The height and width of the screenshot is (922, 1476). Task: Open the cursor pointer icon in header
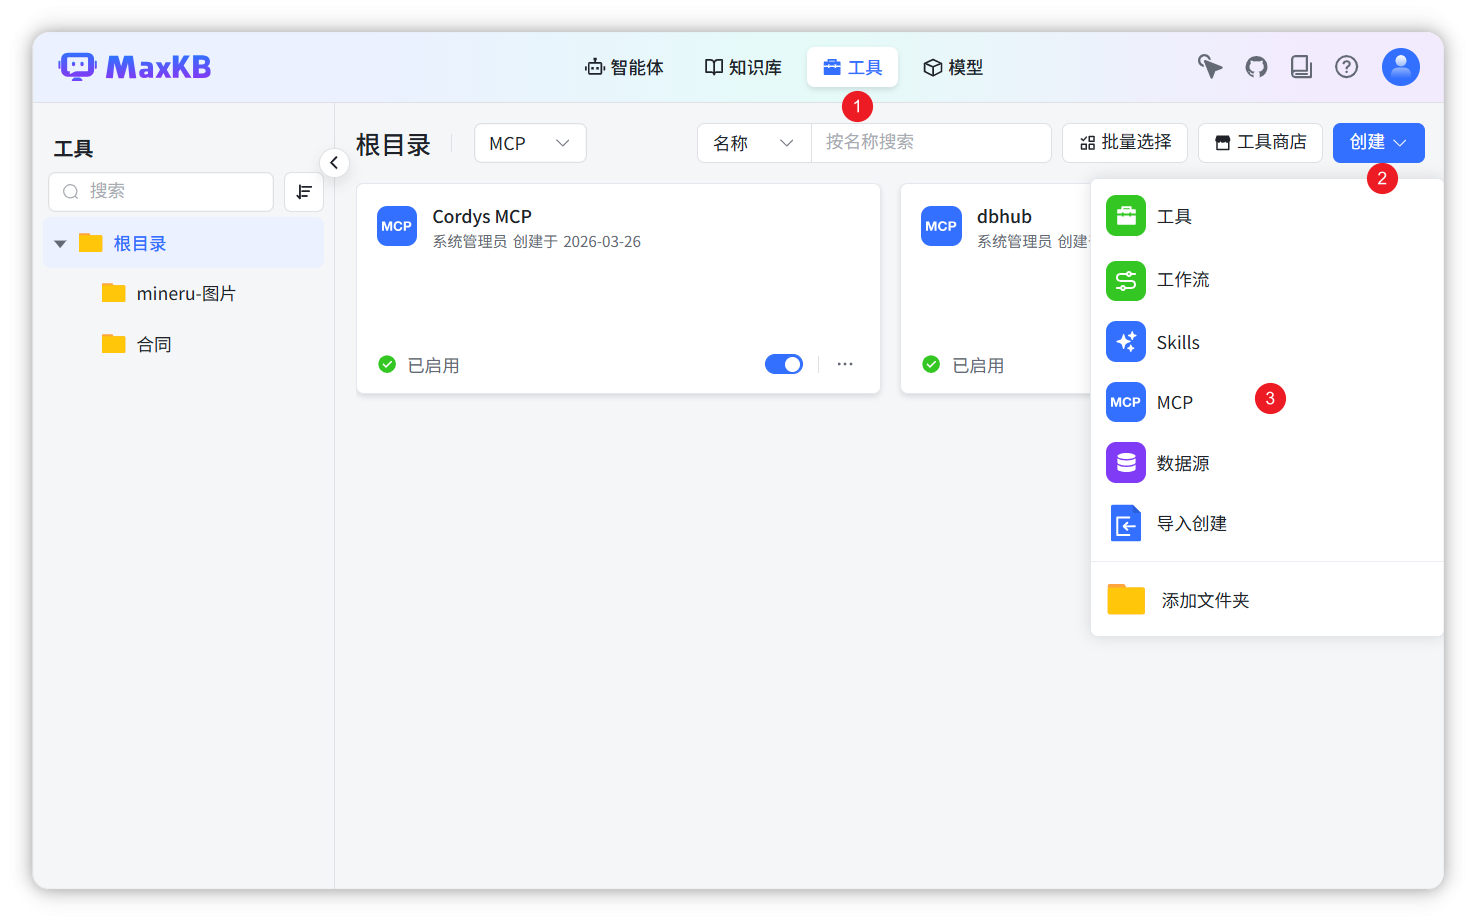click(1210, 67)
